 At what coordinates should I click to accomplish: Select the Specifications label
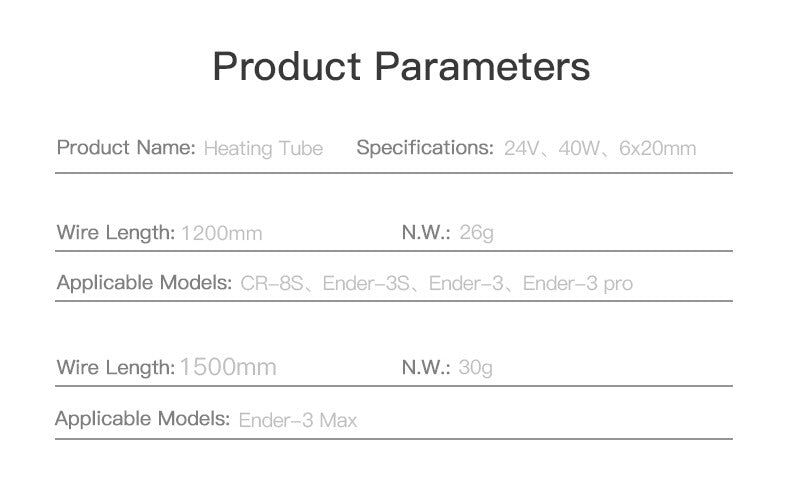click(425, 148)
